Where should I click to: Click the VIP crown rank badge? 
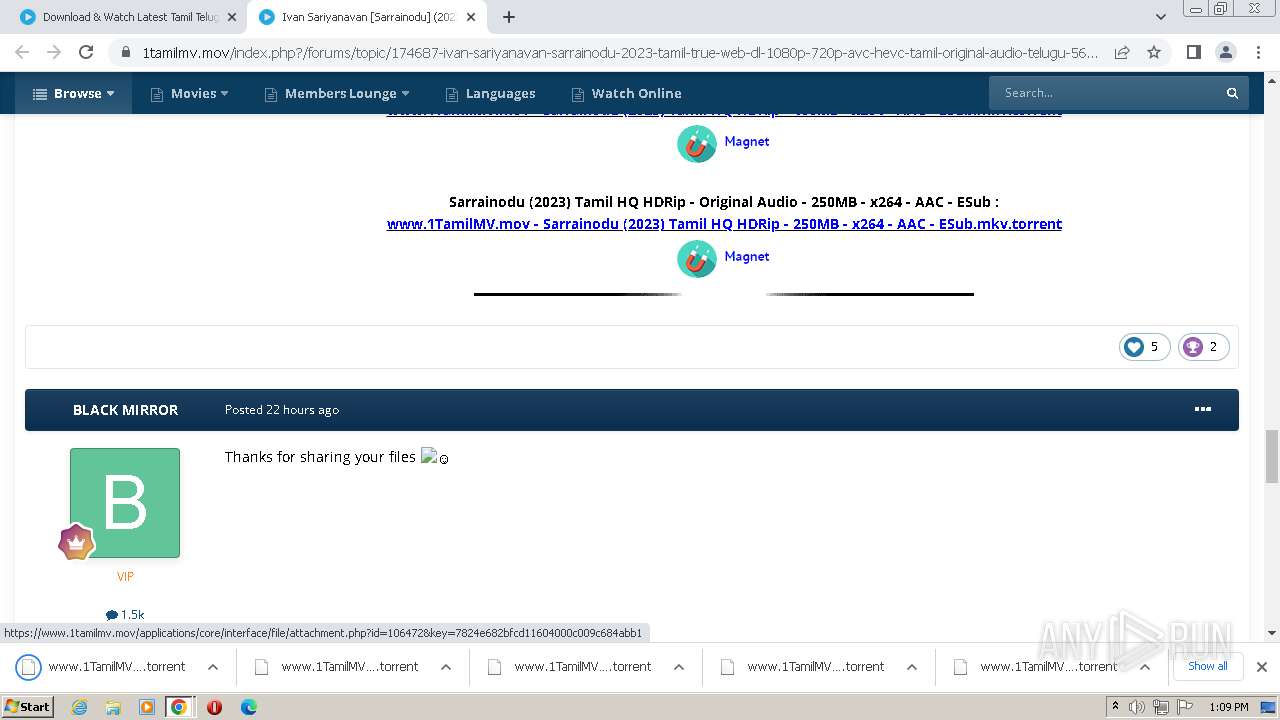coord(76,543)
